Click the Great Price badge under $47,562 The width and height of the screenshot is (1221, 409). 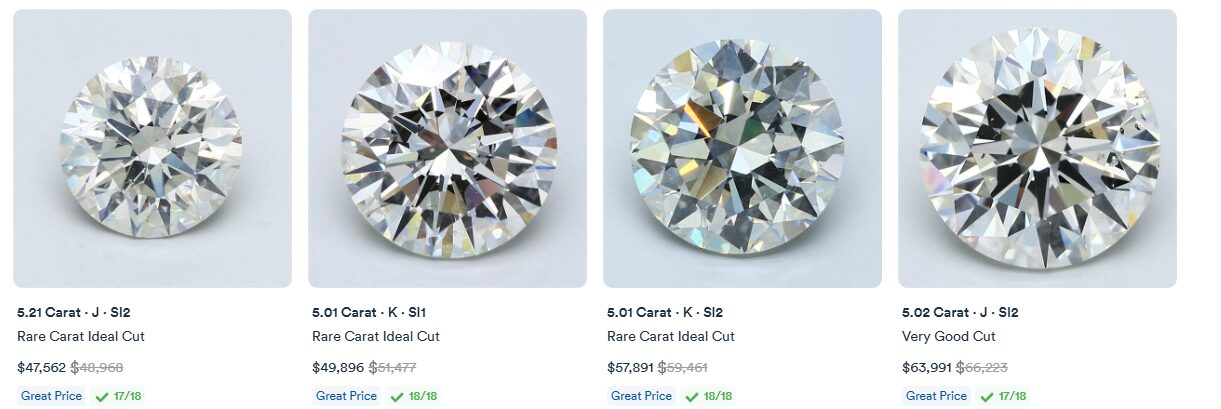pyautogui.click(x=51, y=396)
